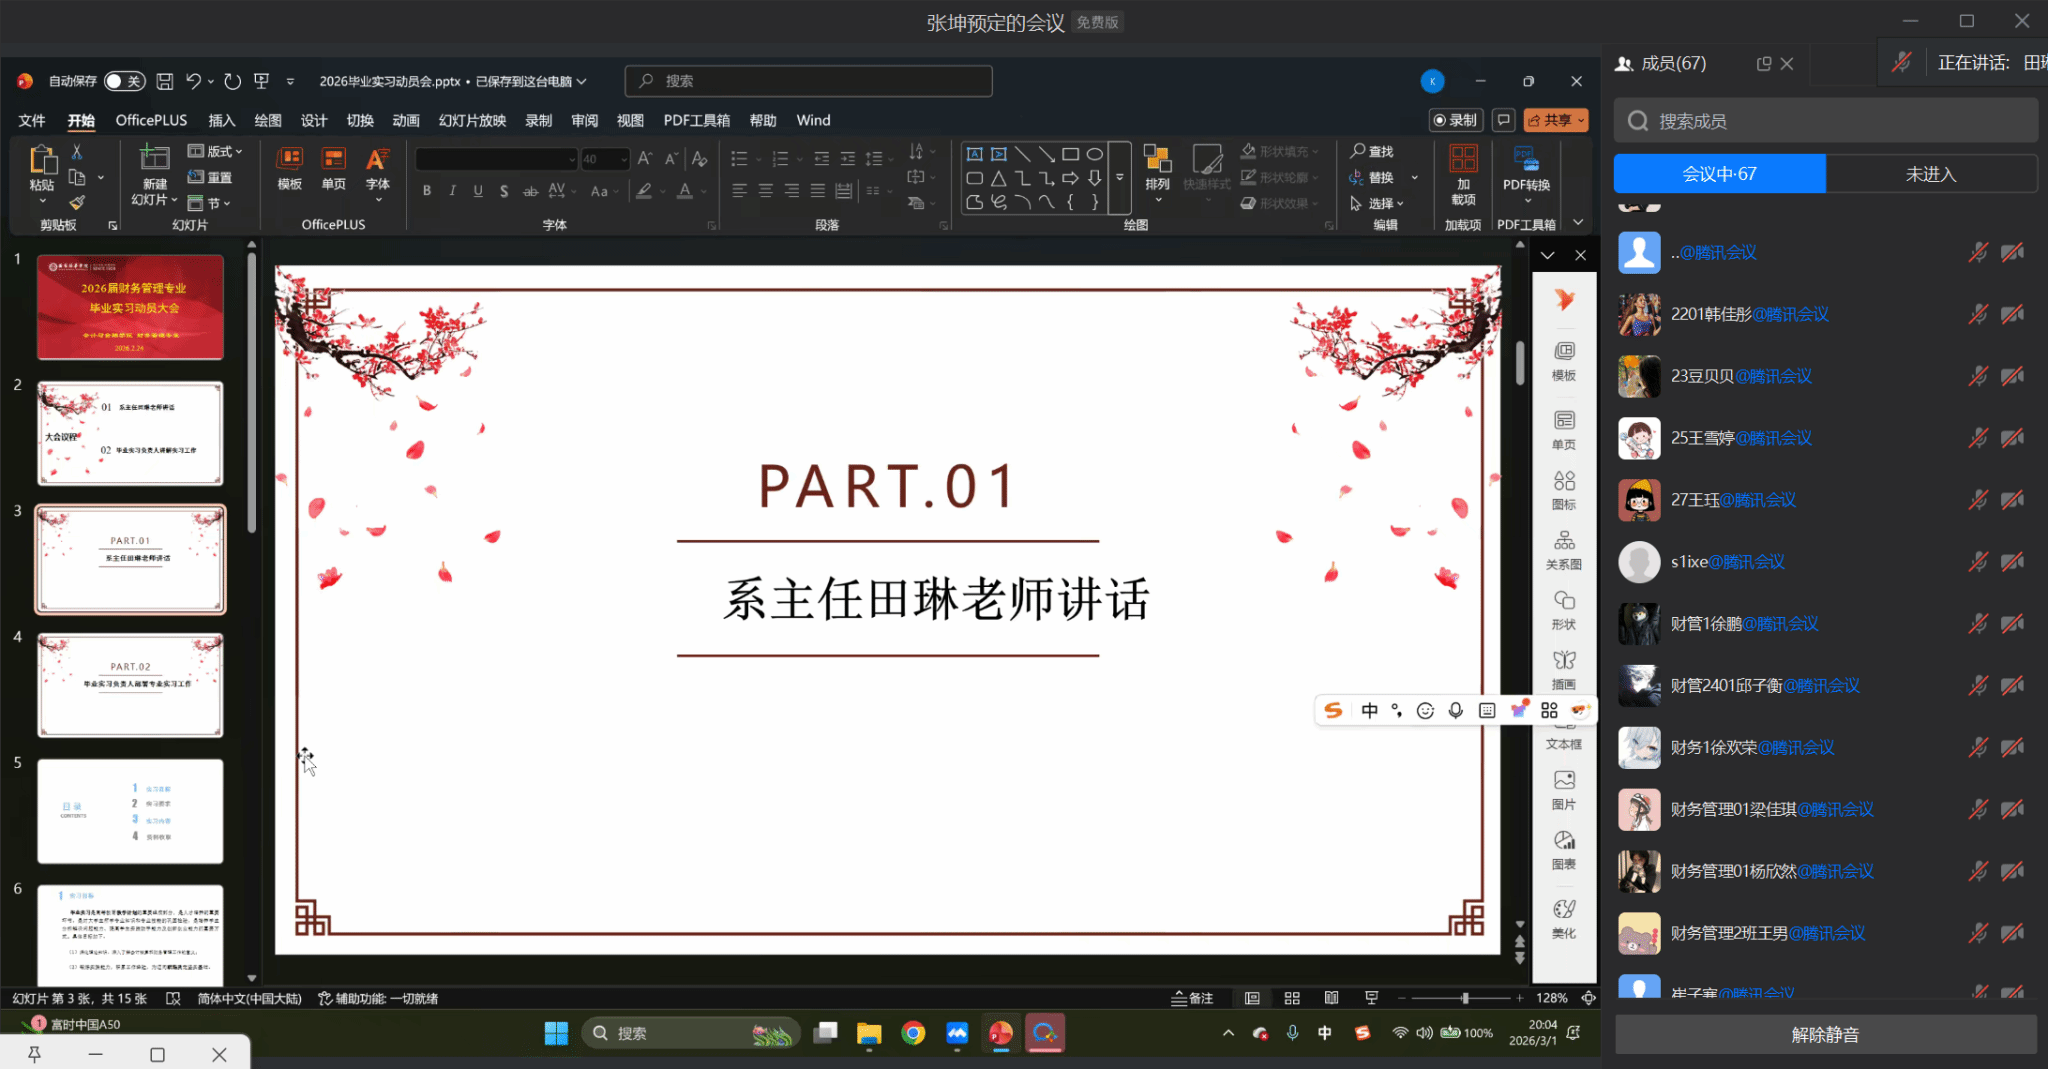Open the font size dropdown
The height and width of the screenshot is (1069, 2048).
point(624,159)
